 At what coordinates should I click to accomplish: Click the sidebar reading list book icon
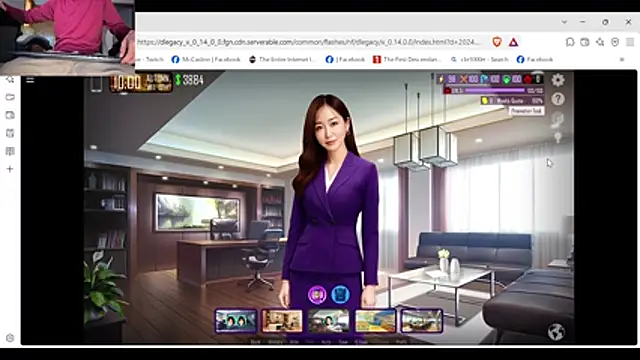[x=10, y=151]
